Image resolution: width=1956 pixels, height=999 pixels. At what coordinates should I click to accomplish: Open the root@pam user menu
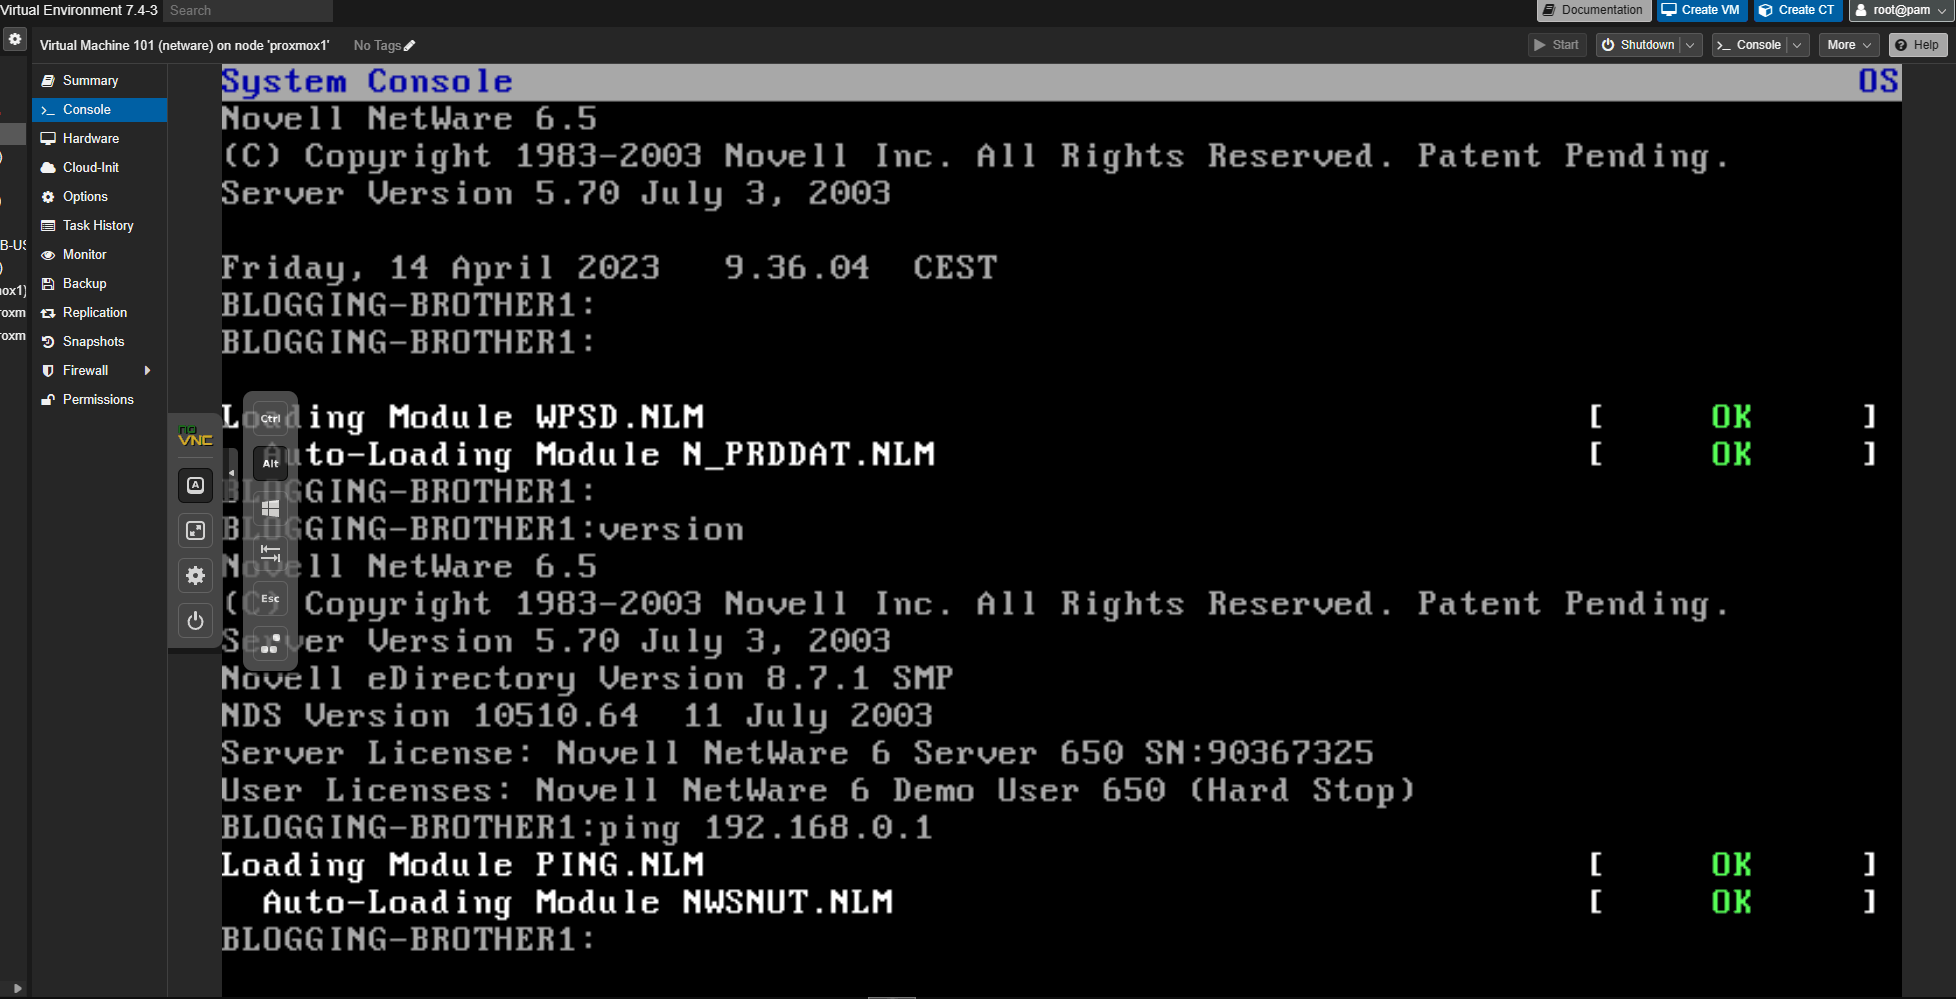coord(1900,10)
